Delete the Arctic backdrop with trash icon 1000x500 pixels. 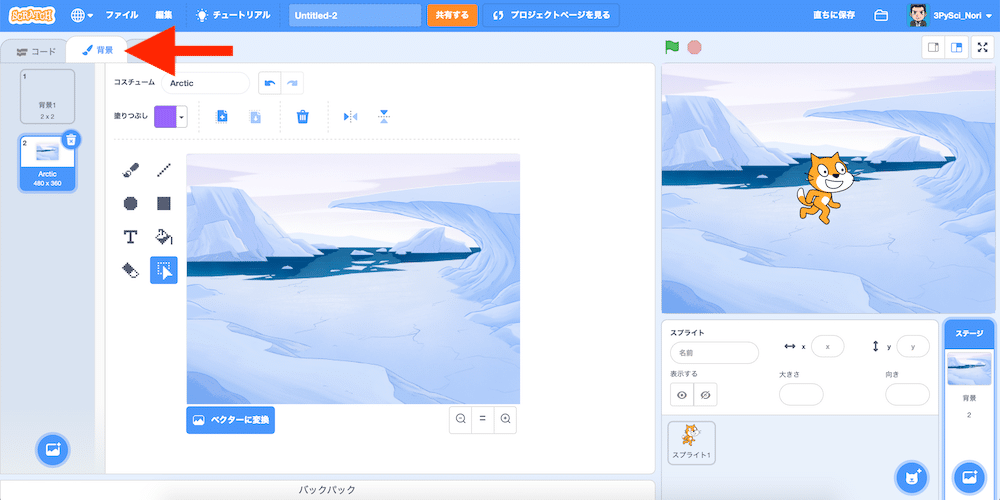72,139
